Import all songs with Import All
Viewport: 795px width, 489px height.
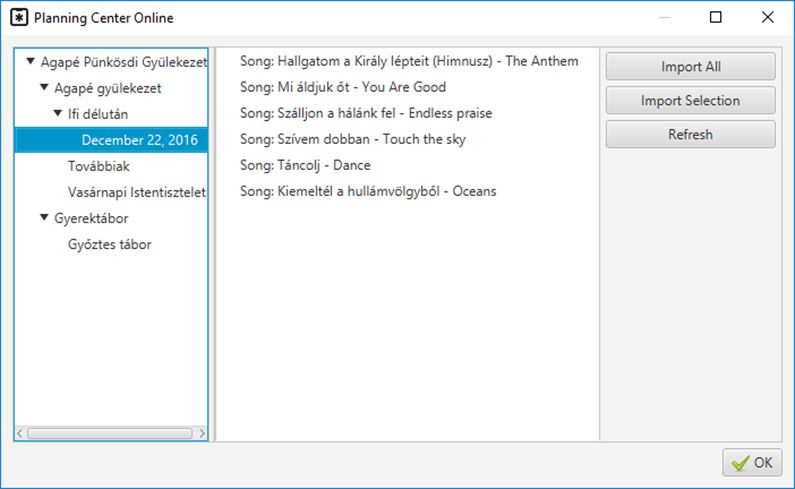pos(691,66)
